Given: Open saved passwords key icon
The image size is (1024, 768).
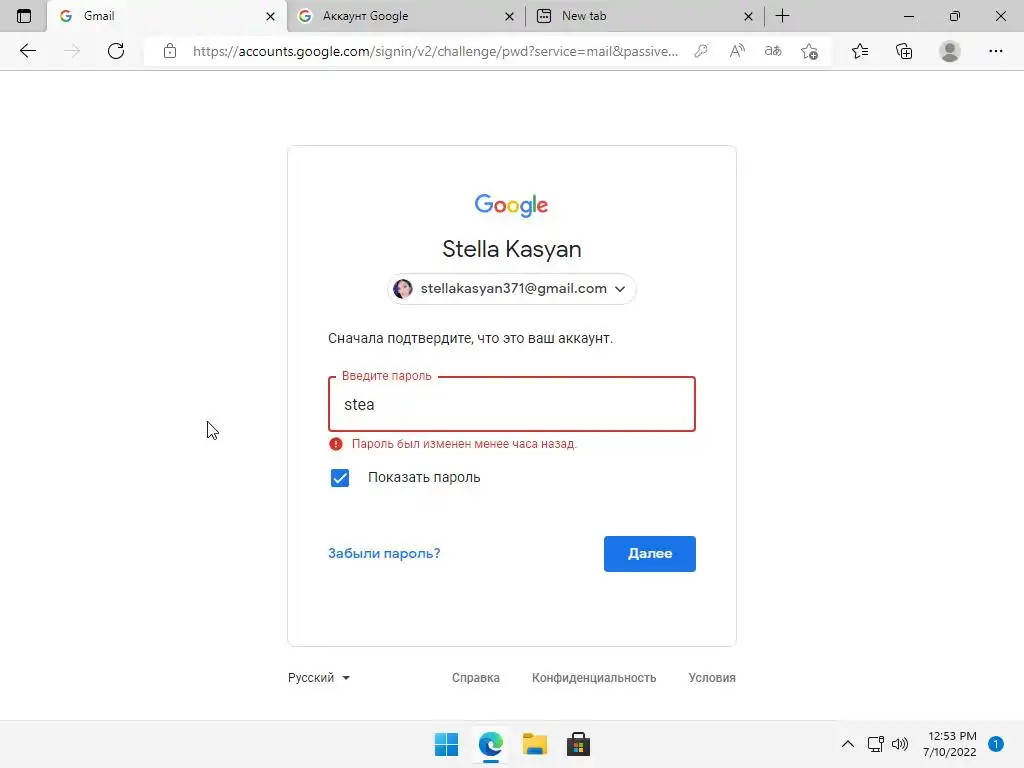Looking at the screenshot, I should [x=701, y=51].
